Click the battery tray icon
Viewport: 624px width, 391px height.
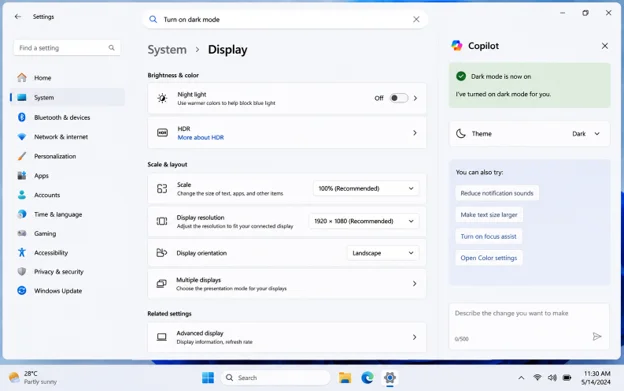pyautogui.click(x=567, y=377)
